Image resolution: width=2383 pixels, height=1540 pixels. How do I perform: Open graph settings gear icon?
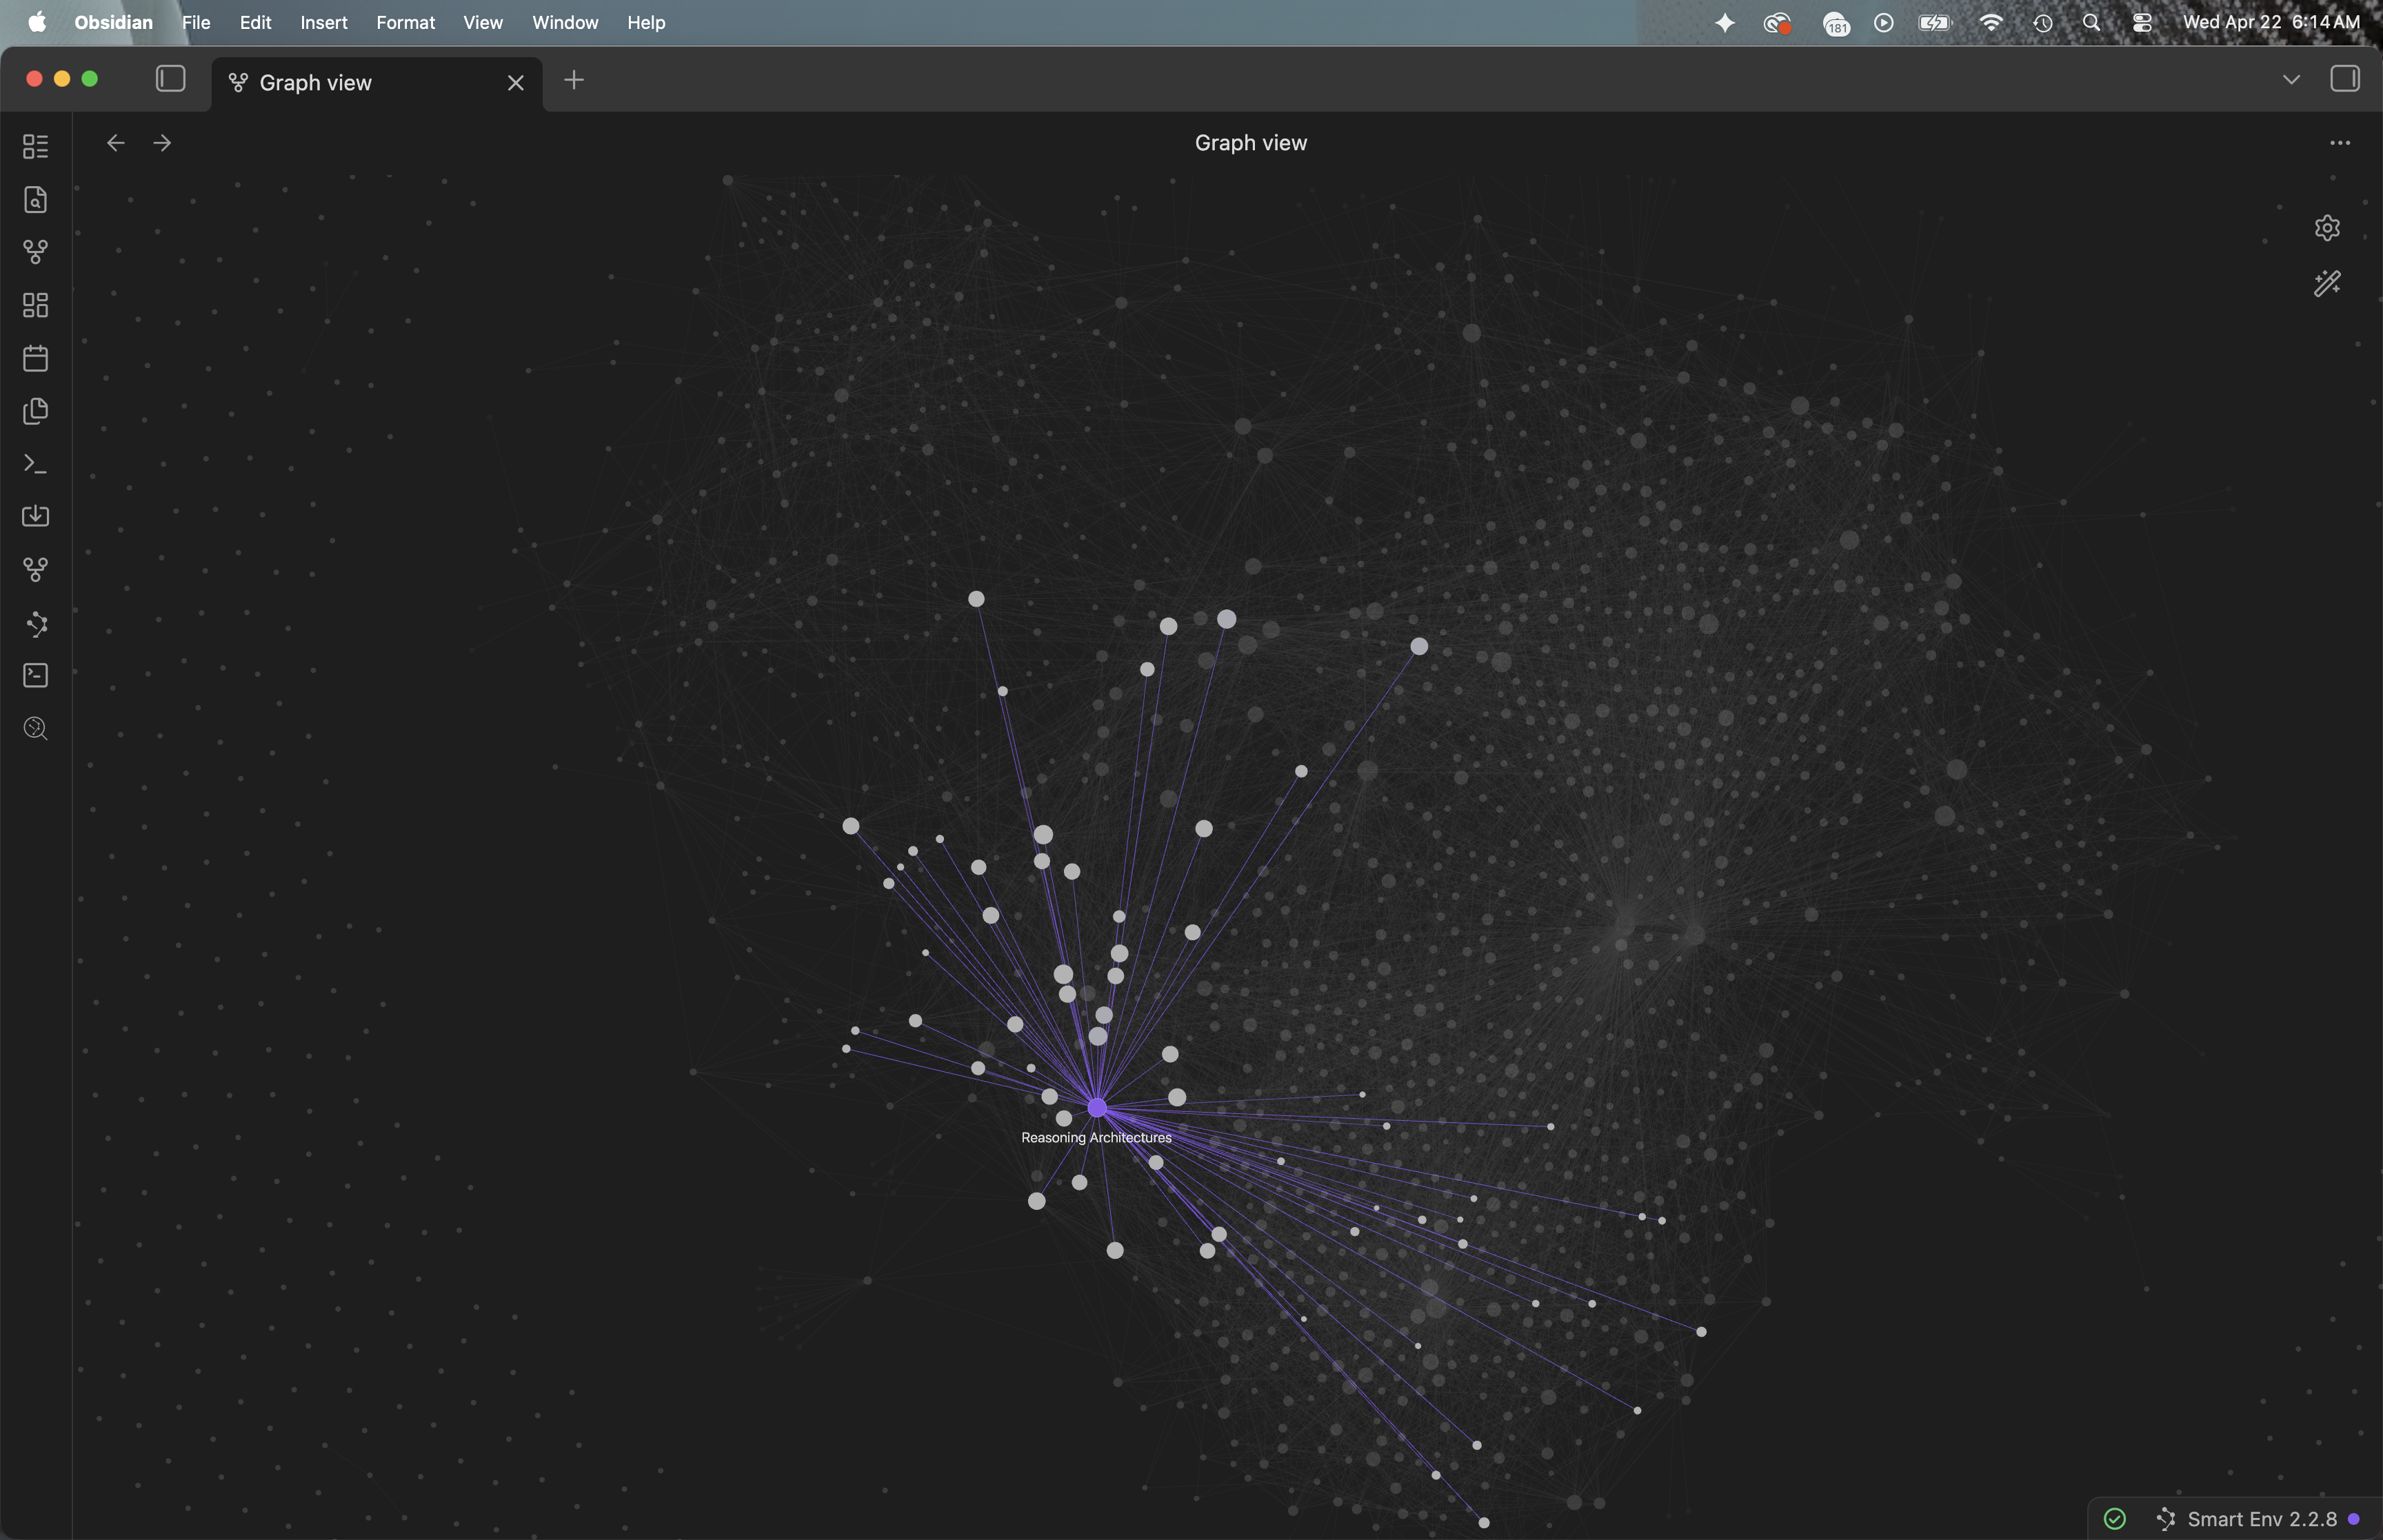[2327, 228]
